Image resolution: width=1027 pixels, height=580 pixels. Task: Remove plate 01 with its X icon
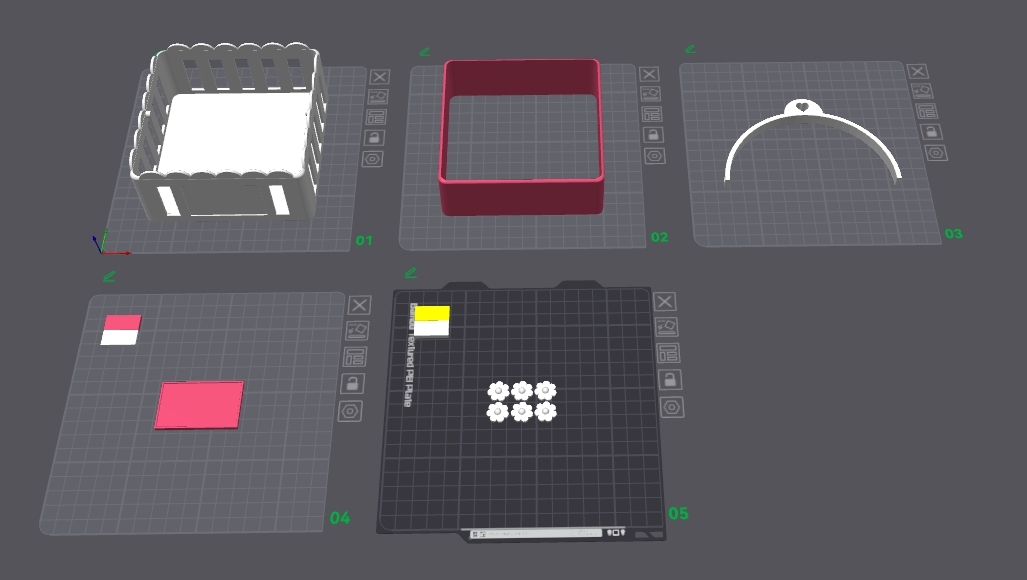(x=380, y=77)
